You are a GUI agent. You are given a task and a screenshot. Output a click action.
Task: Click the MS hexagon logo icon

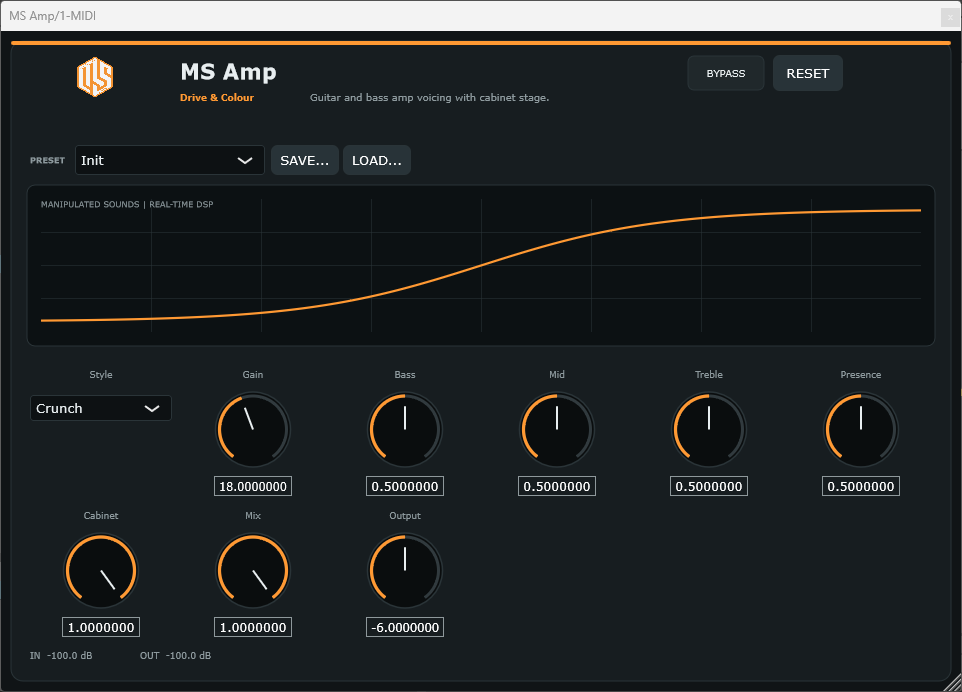pyautogui.click(x=95, y=77)
